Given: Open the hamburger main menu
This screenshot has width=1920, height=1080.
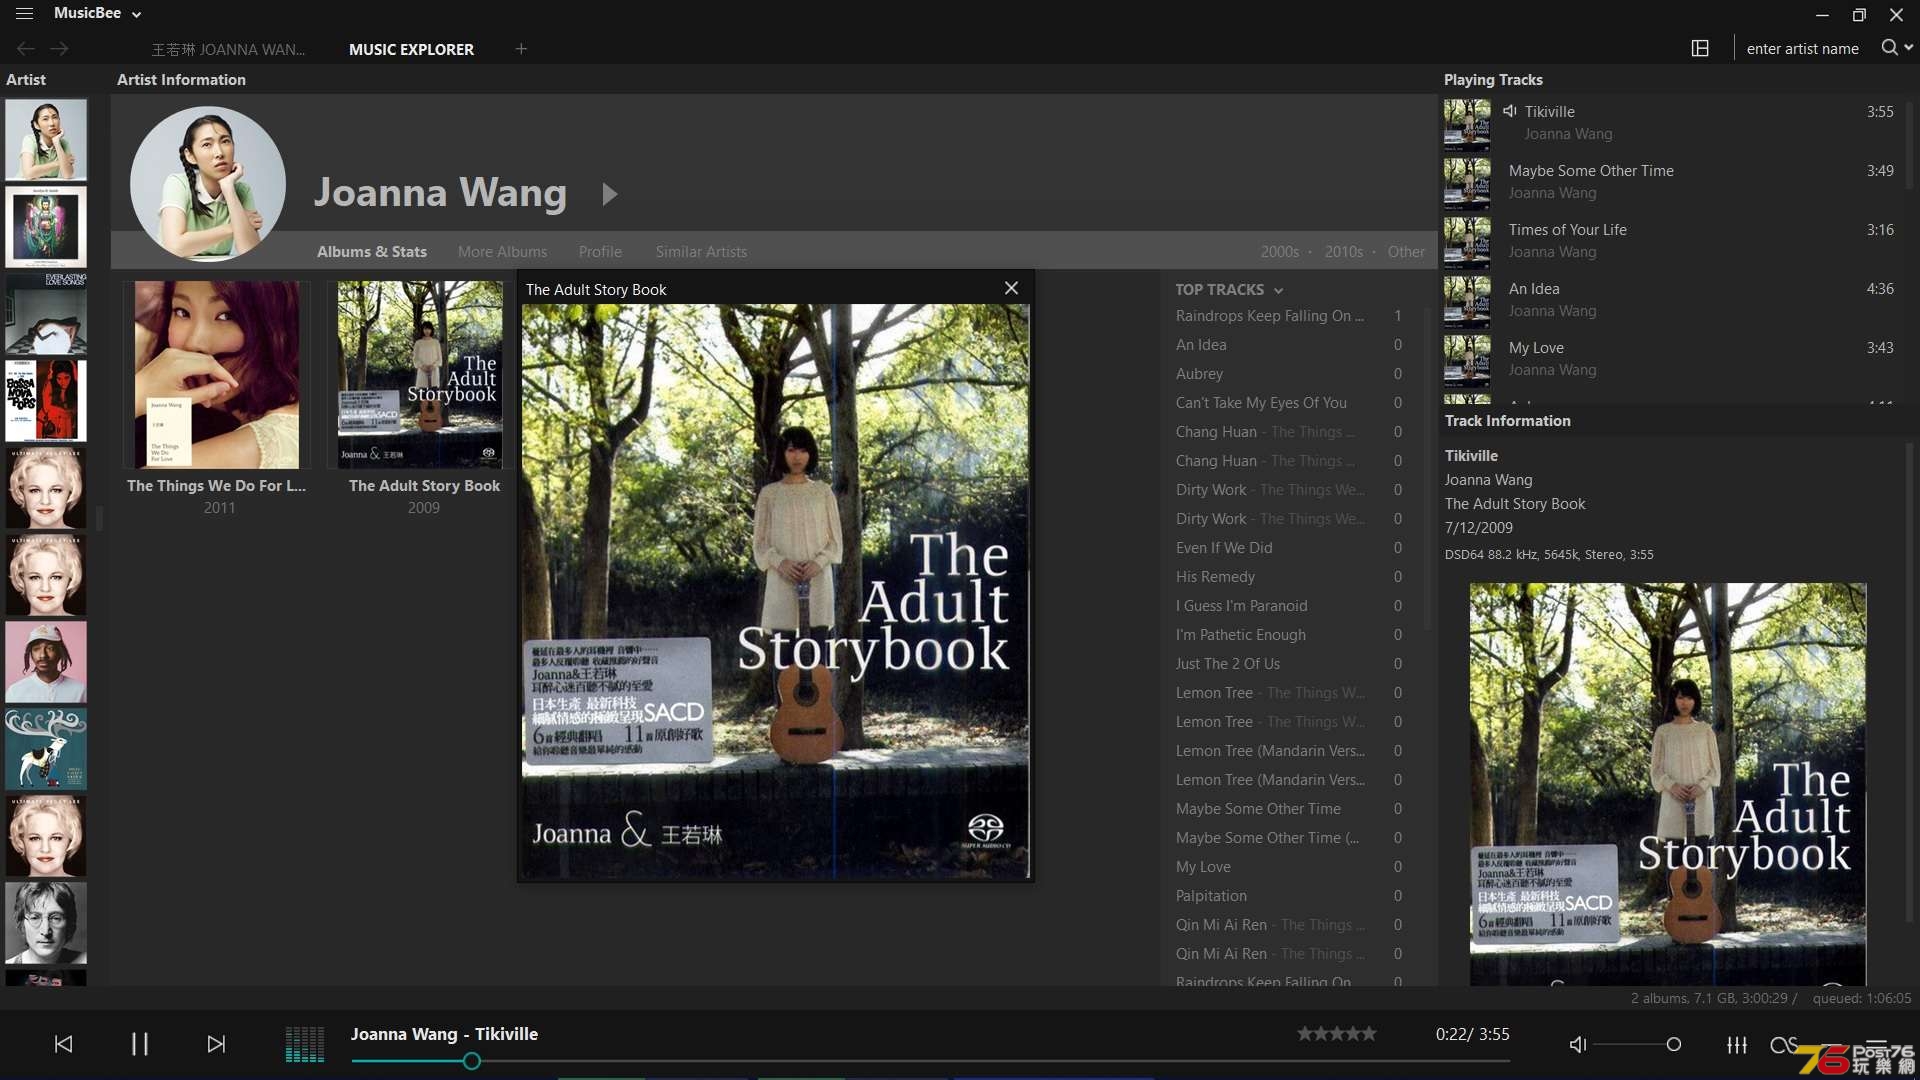Looking at the screenshot, I should coord(24,13).
